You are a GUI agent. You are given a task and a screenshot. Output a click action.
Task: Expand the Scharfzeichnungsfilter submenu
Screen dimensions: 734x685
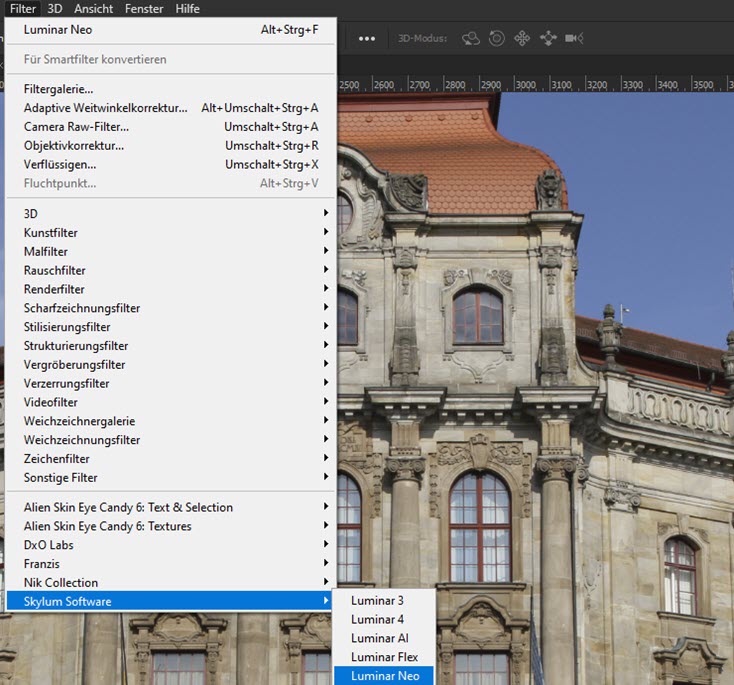[171, 308]
